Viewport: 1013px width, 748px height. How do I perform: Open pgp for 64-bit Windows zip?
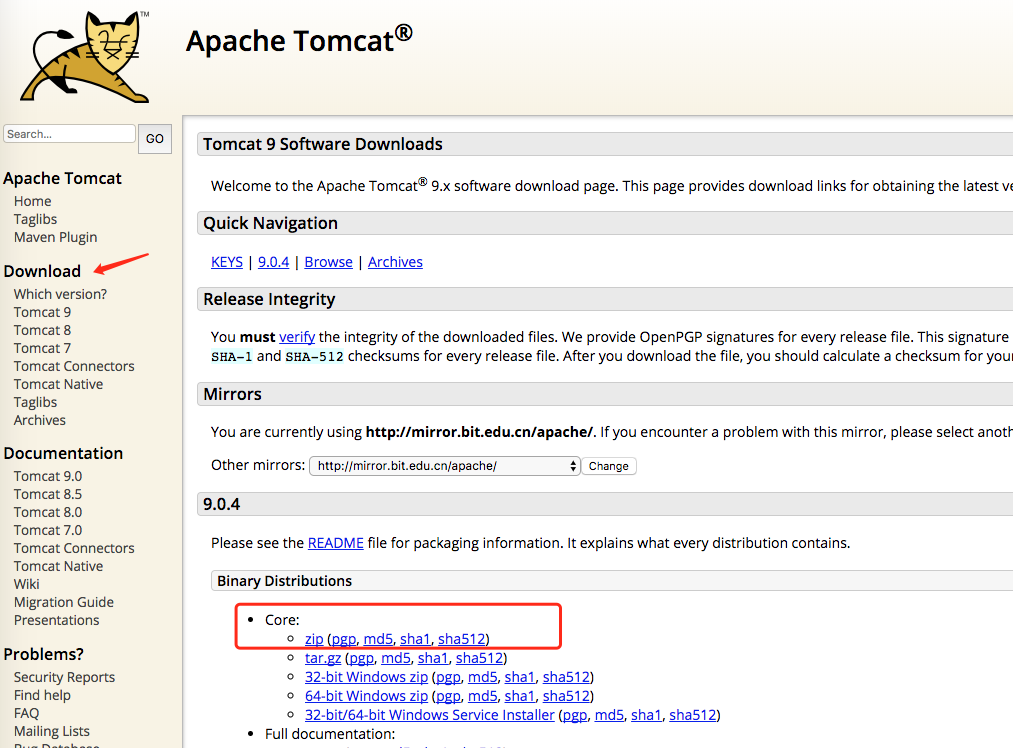pos(448,696)
